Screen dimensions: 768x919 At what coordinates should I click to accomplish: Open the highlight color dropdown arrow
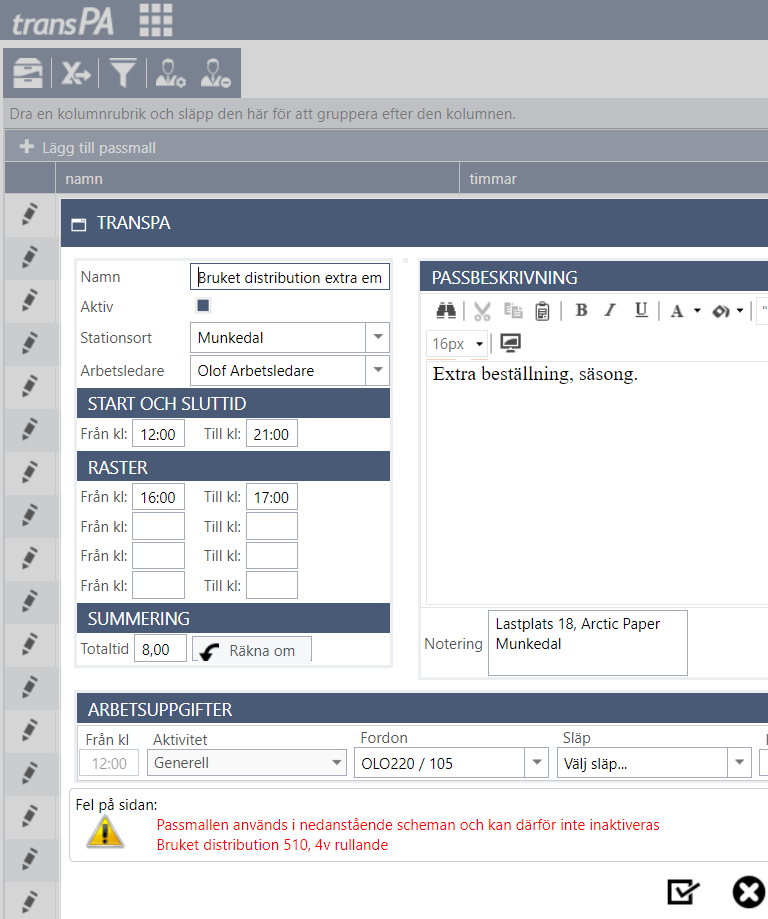tap(740, 311)
